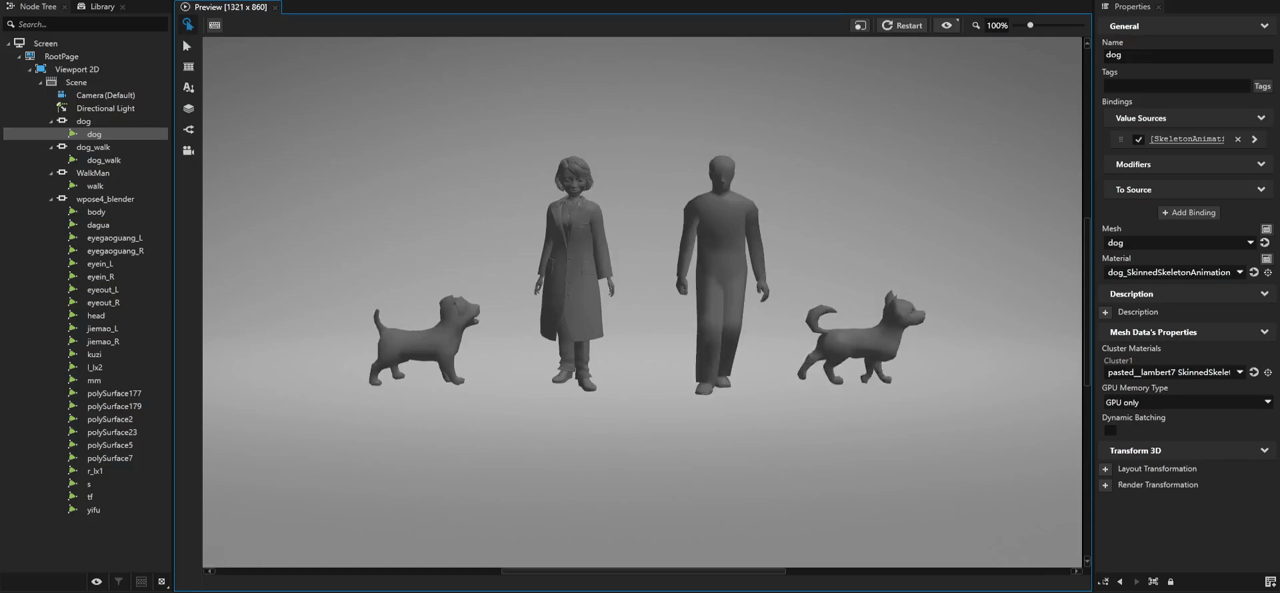The height and width of the screenshot is (593, 1280).
Task: Click the Preview horizontal scrollbar
Action: tap(643, 571)
